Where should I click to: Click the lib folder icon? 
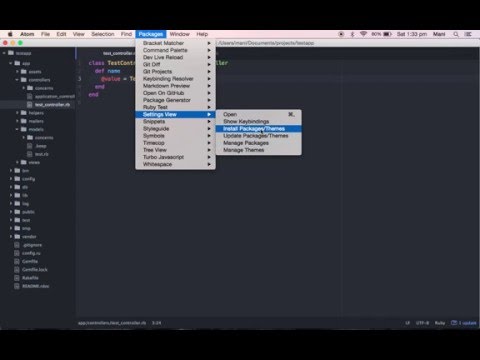17,195
